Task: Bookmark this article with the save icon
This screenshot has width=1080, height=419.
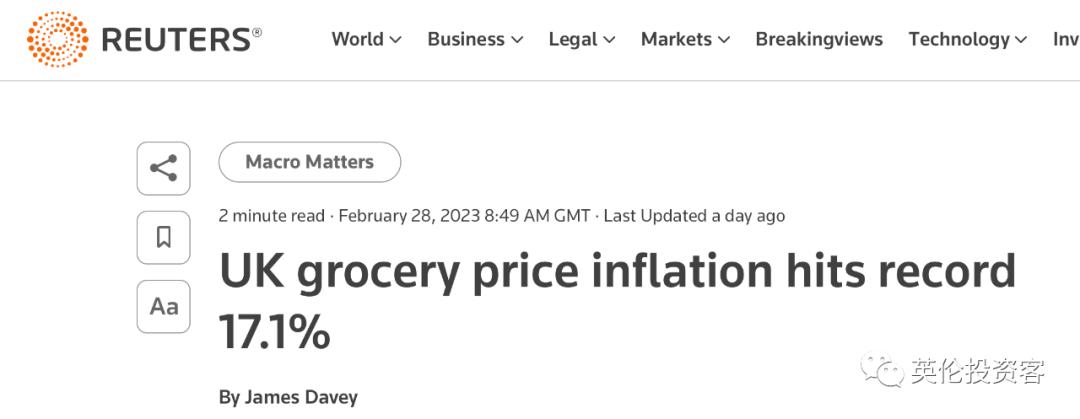Action: pos(163,237)
